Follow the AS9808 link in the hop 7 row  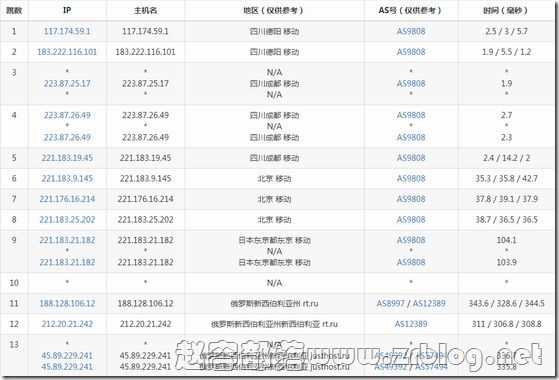tap(411, 199)
